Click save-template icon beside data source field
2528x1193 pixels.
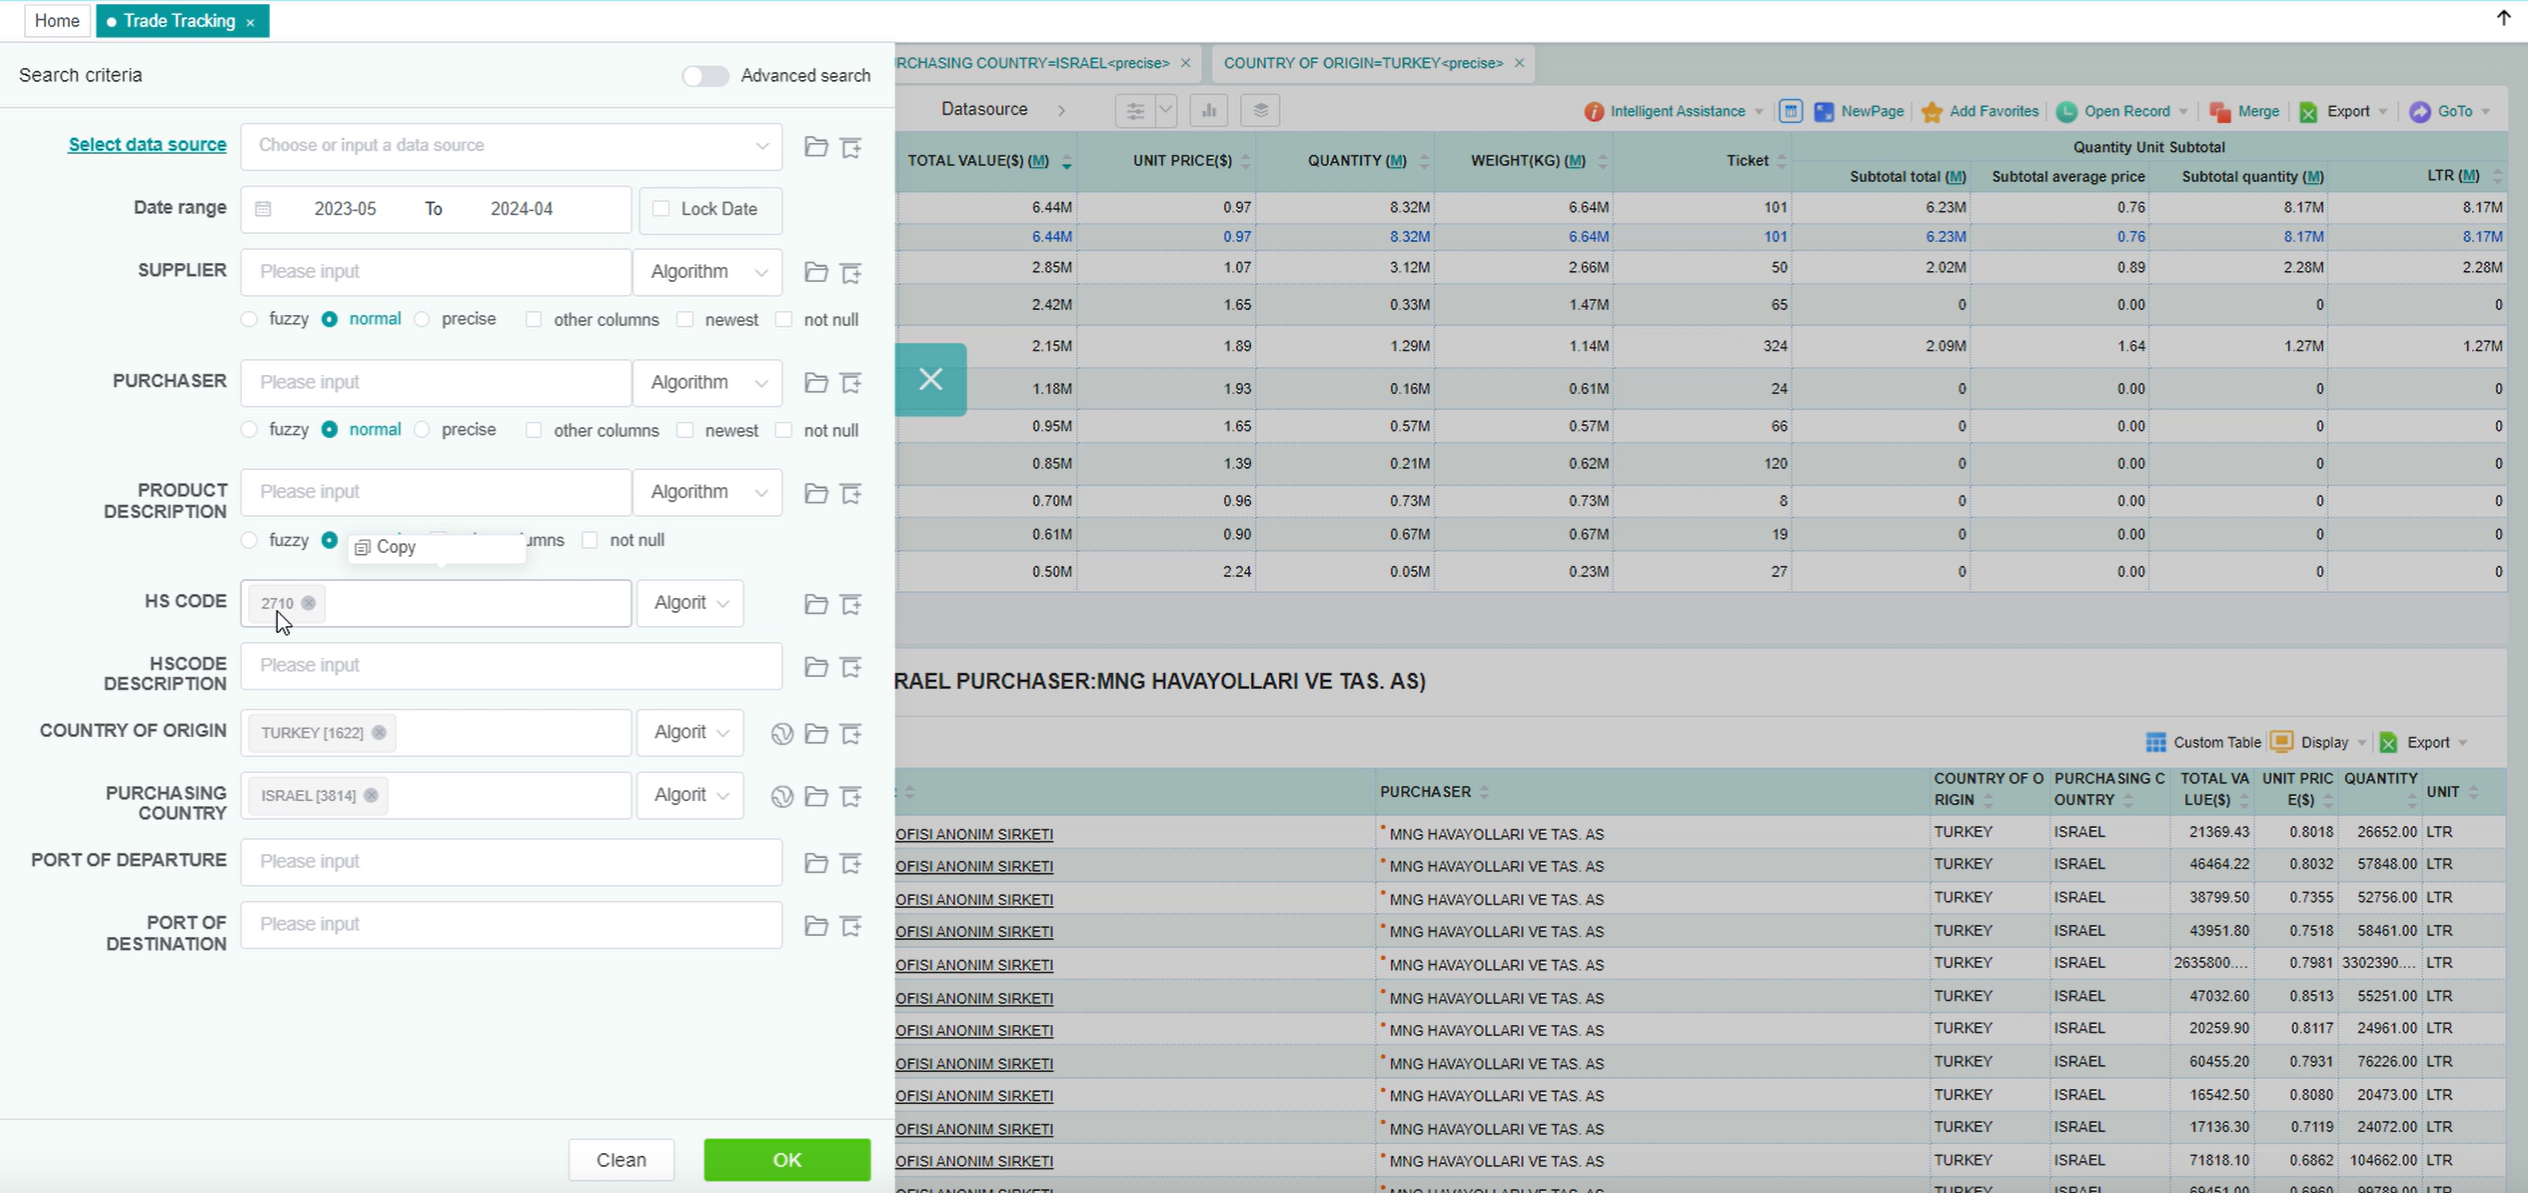(851, 147)
